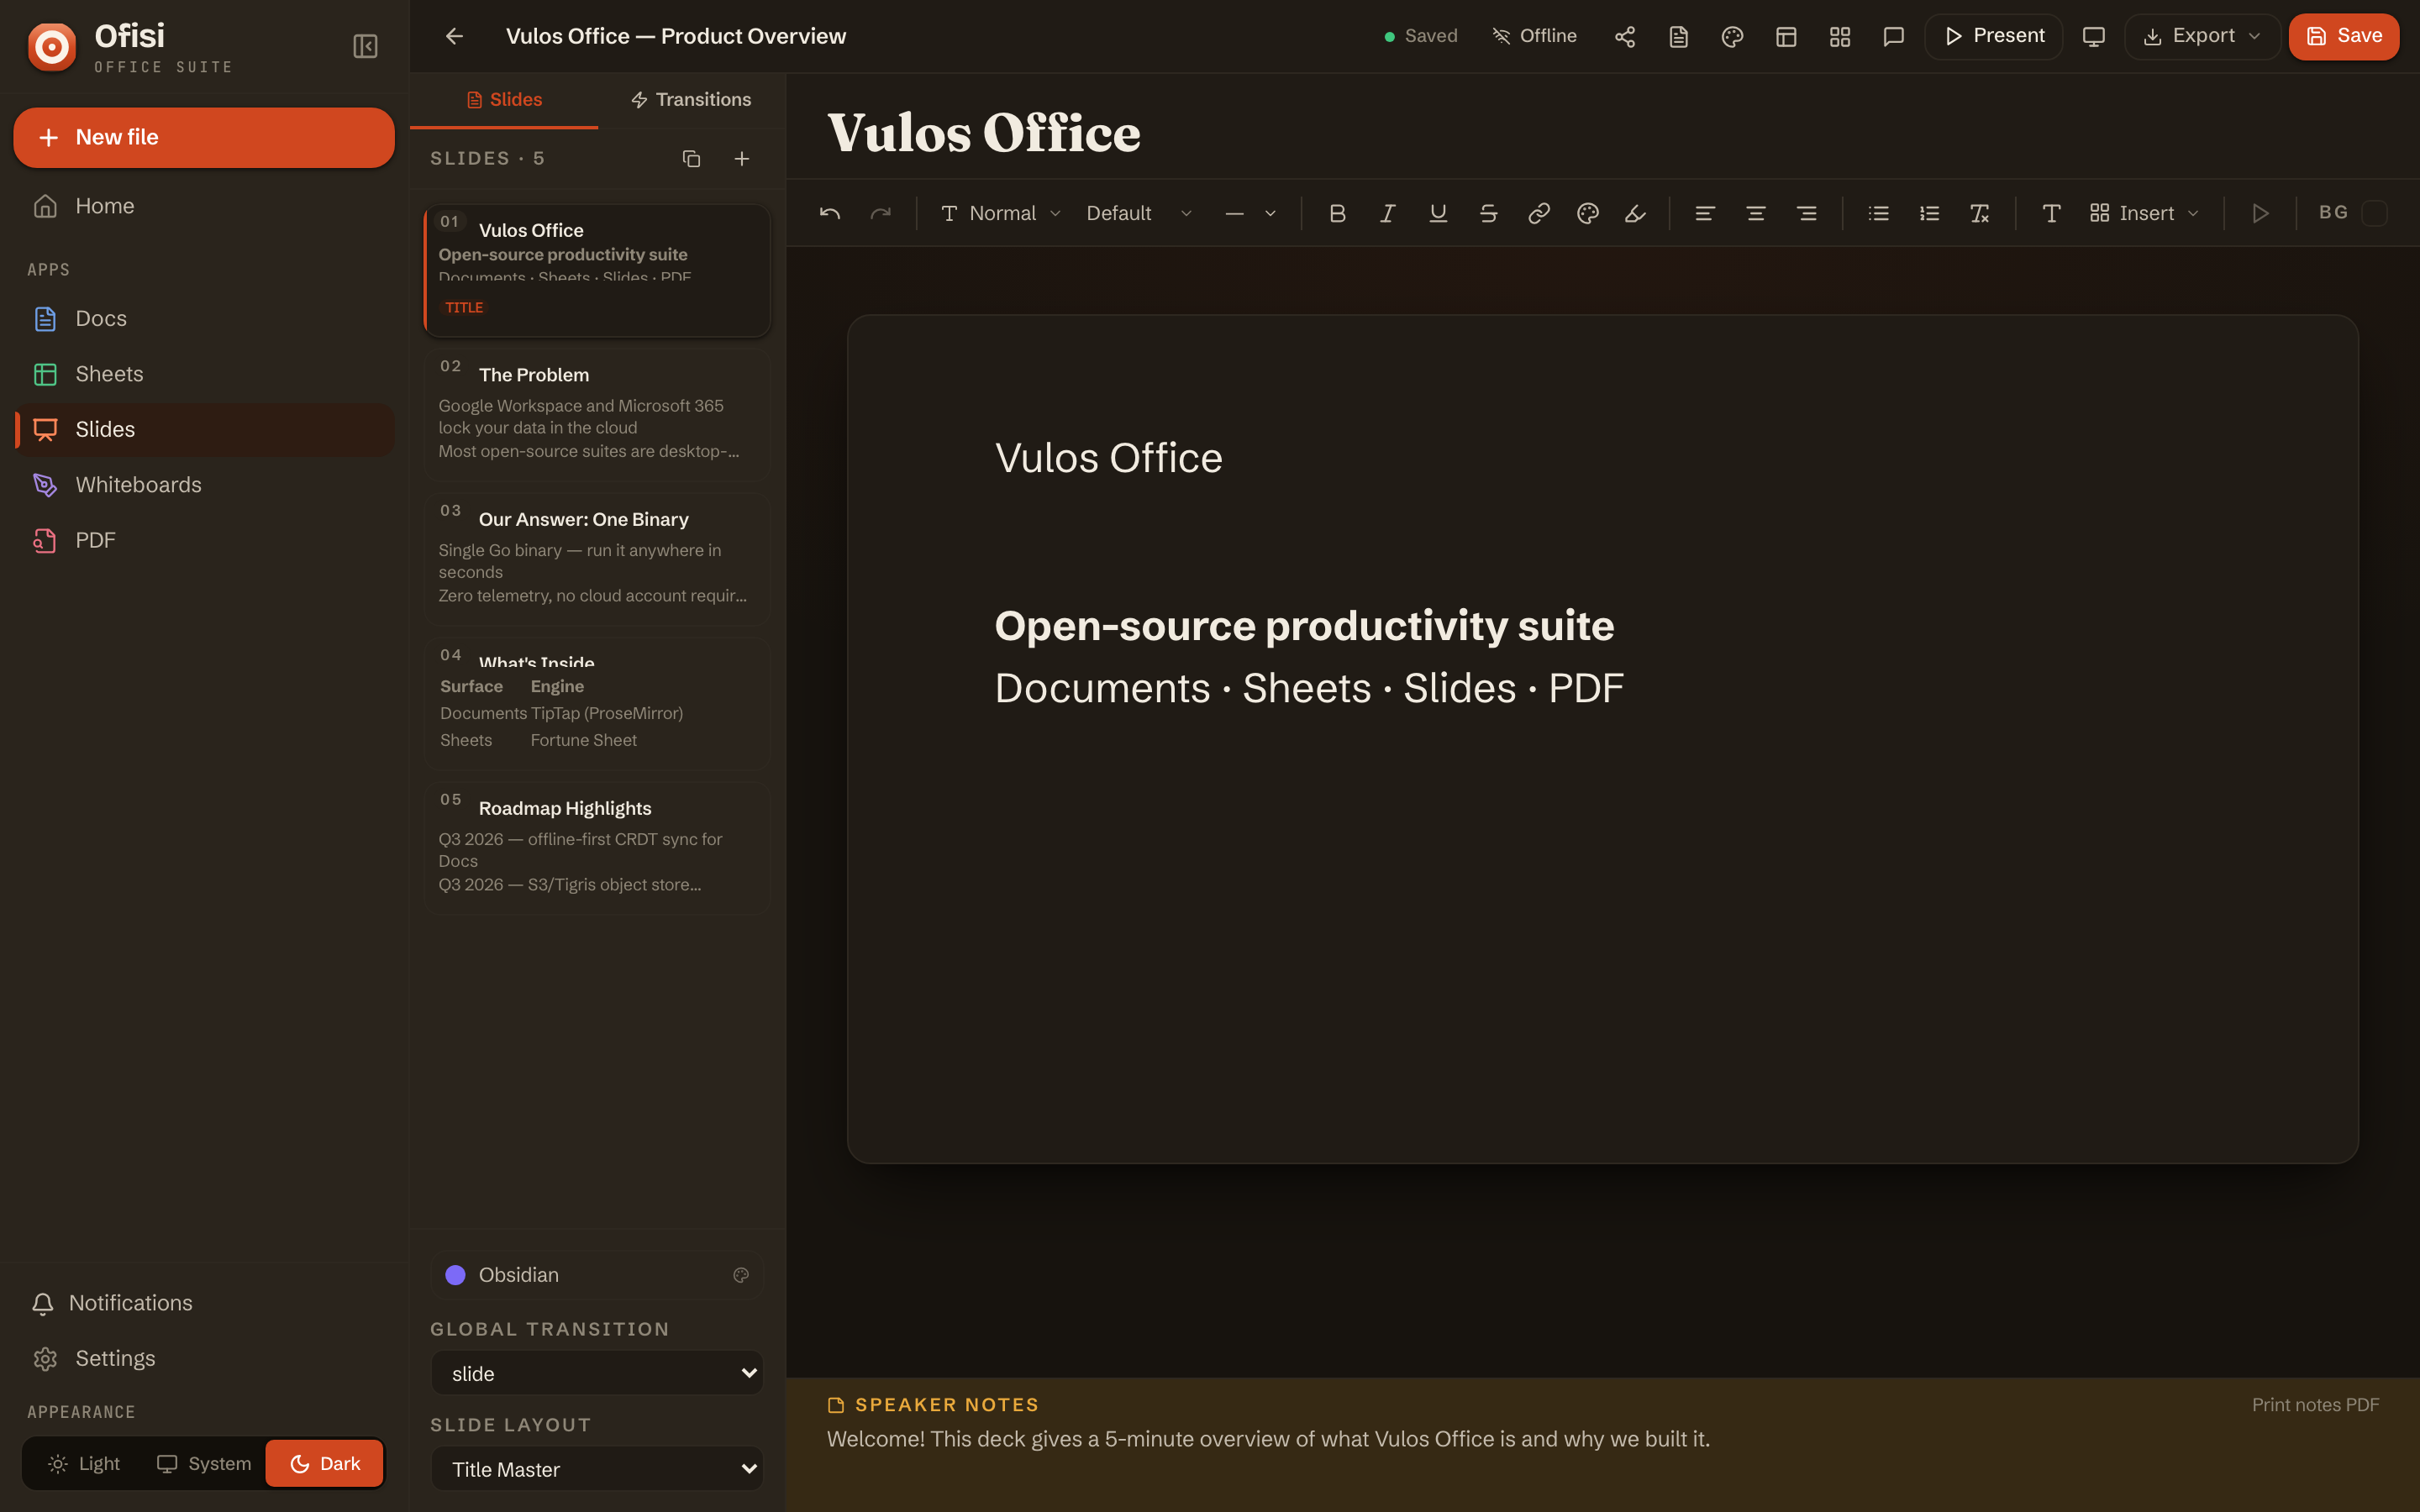Apply italic formatting
Viewport: 2420px width, 1512px height.
[1387, 213]
